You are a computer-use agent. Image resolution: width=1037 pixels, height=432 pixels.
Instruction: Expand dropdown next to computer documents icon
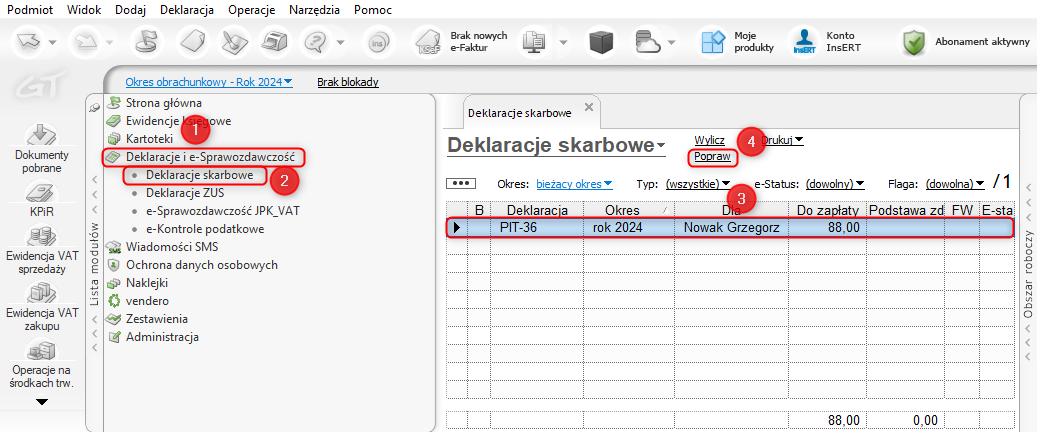tap(564, 42)
